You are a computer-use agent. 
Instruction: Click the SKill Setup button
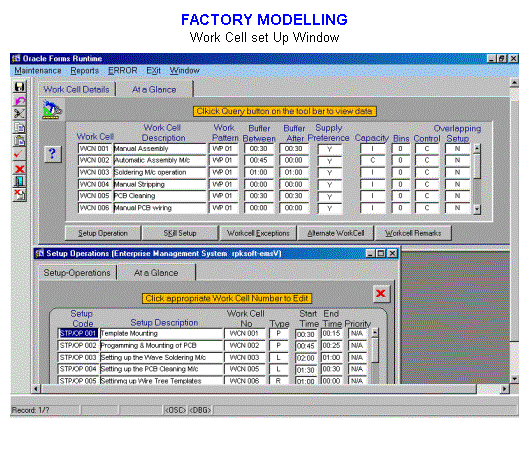pos(180,233)
